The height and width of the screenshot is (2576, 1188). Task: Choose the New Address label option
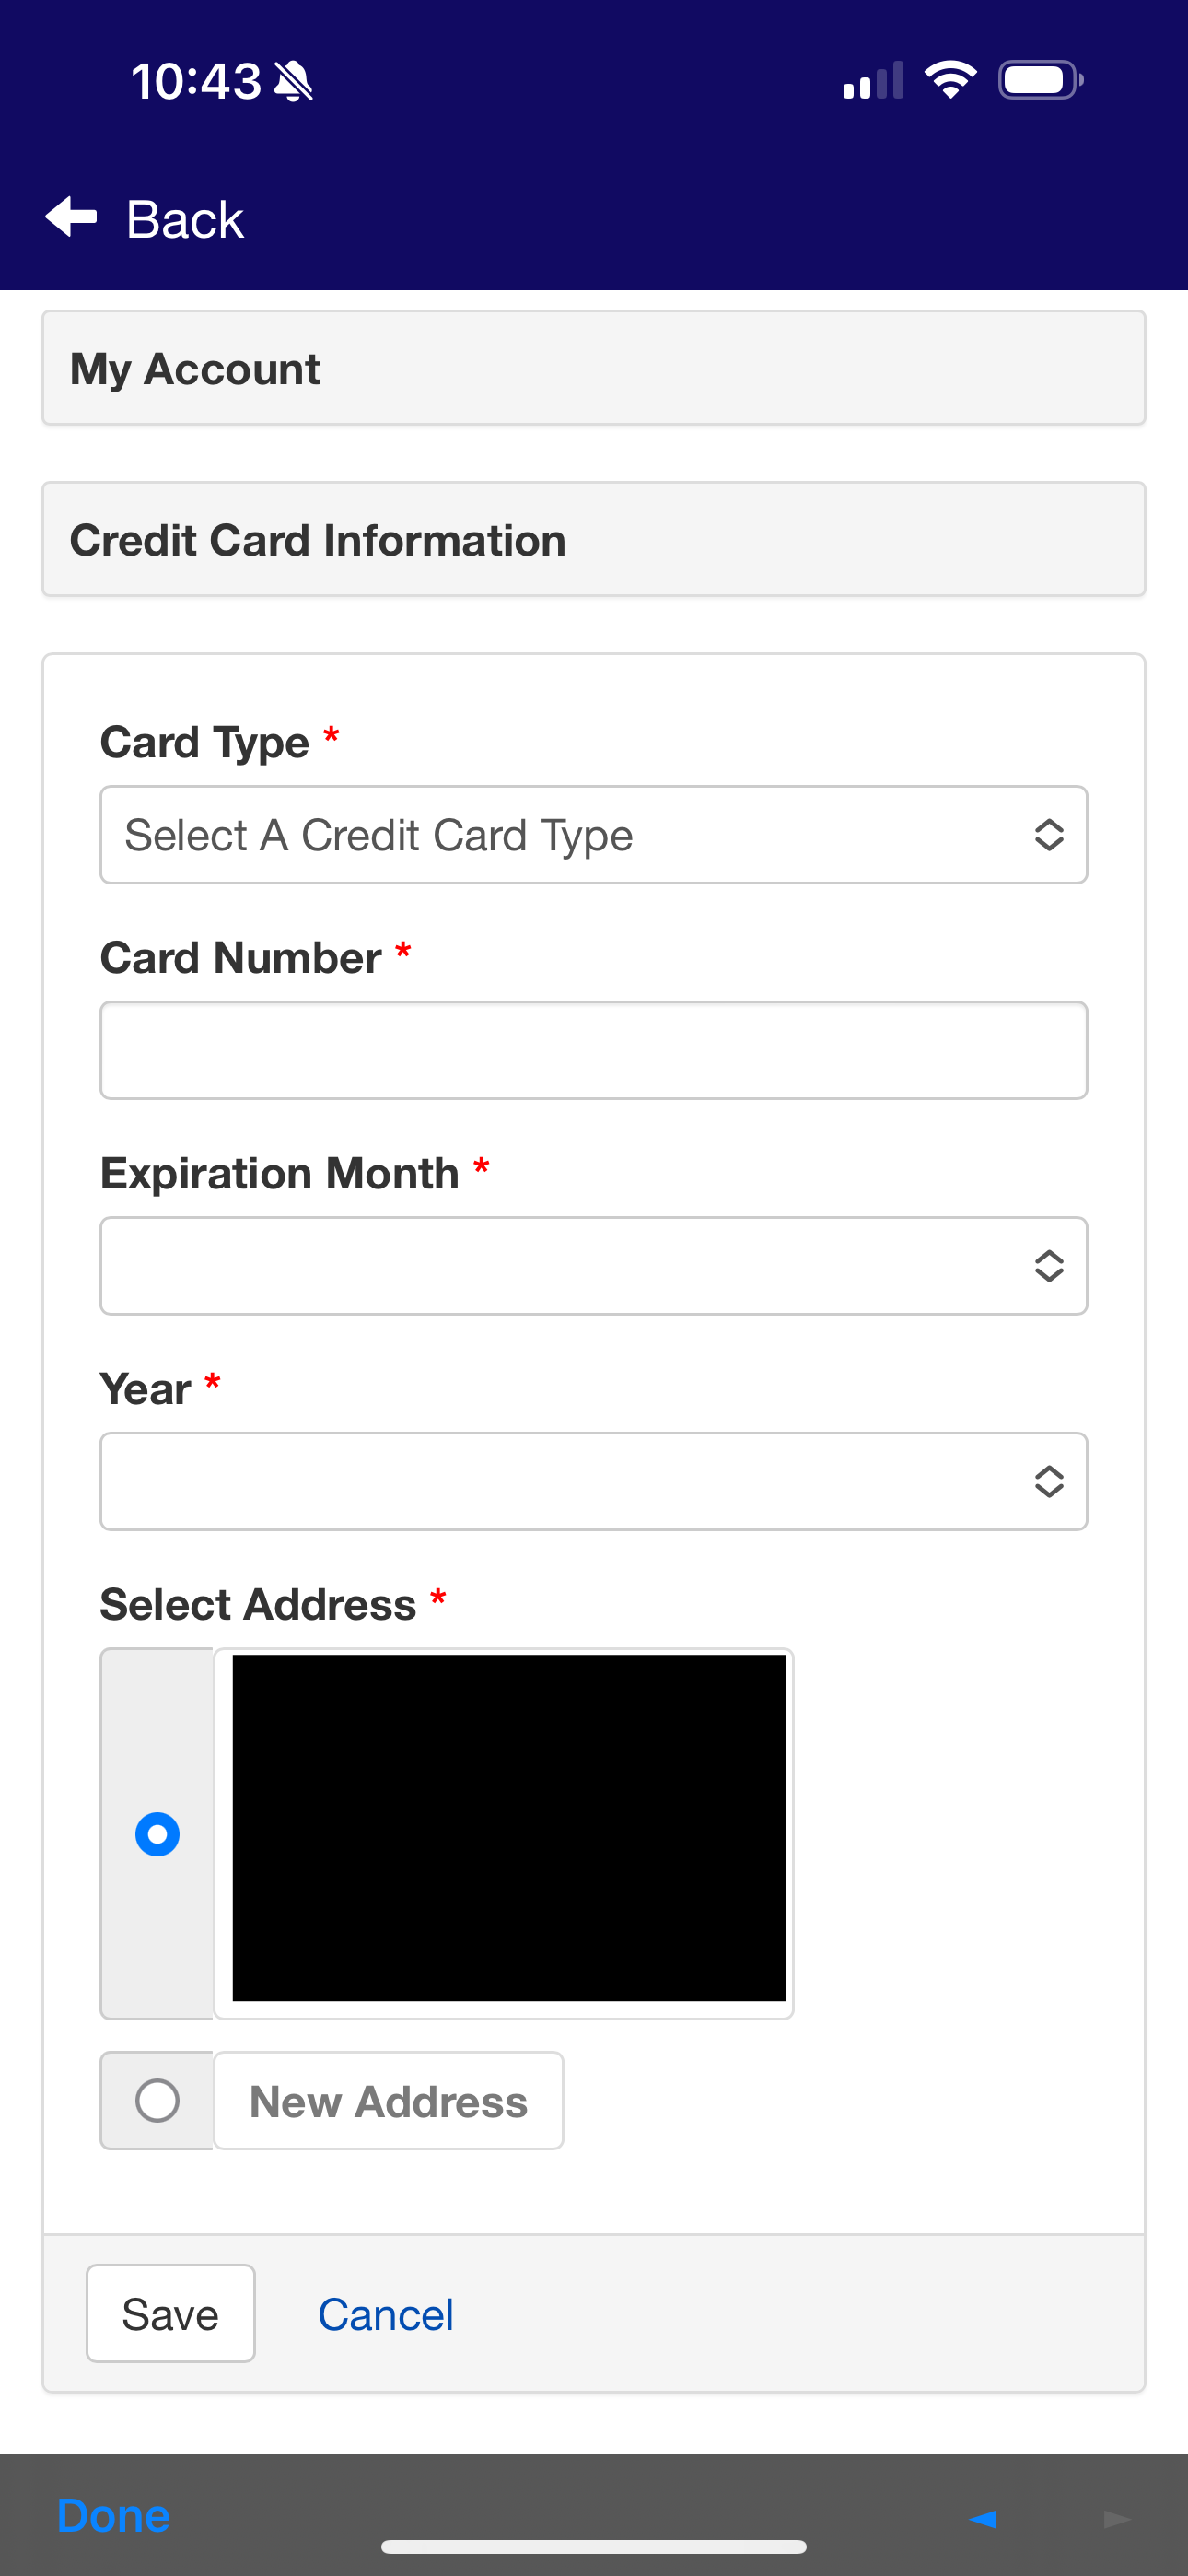click(388, 2100)
